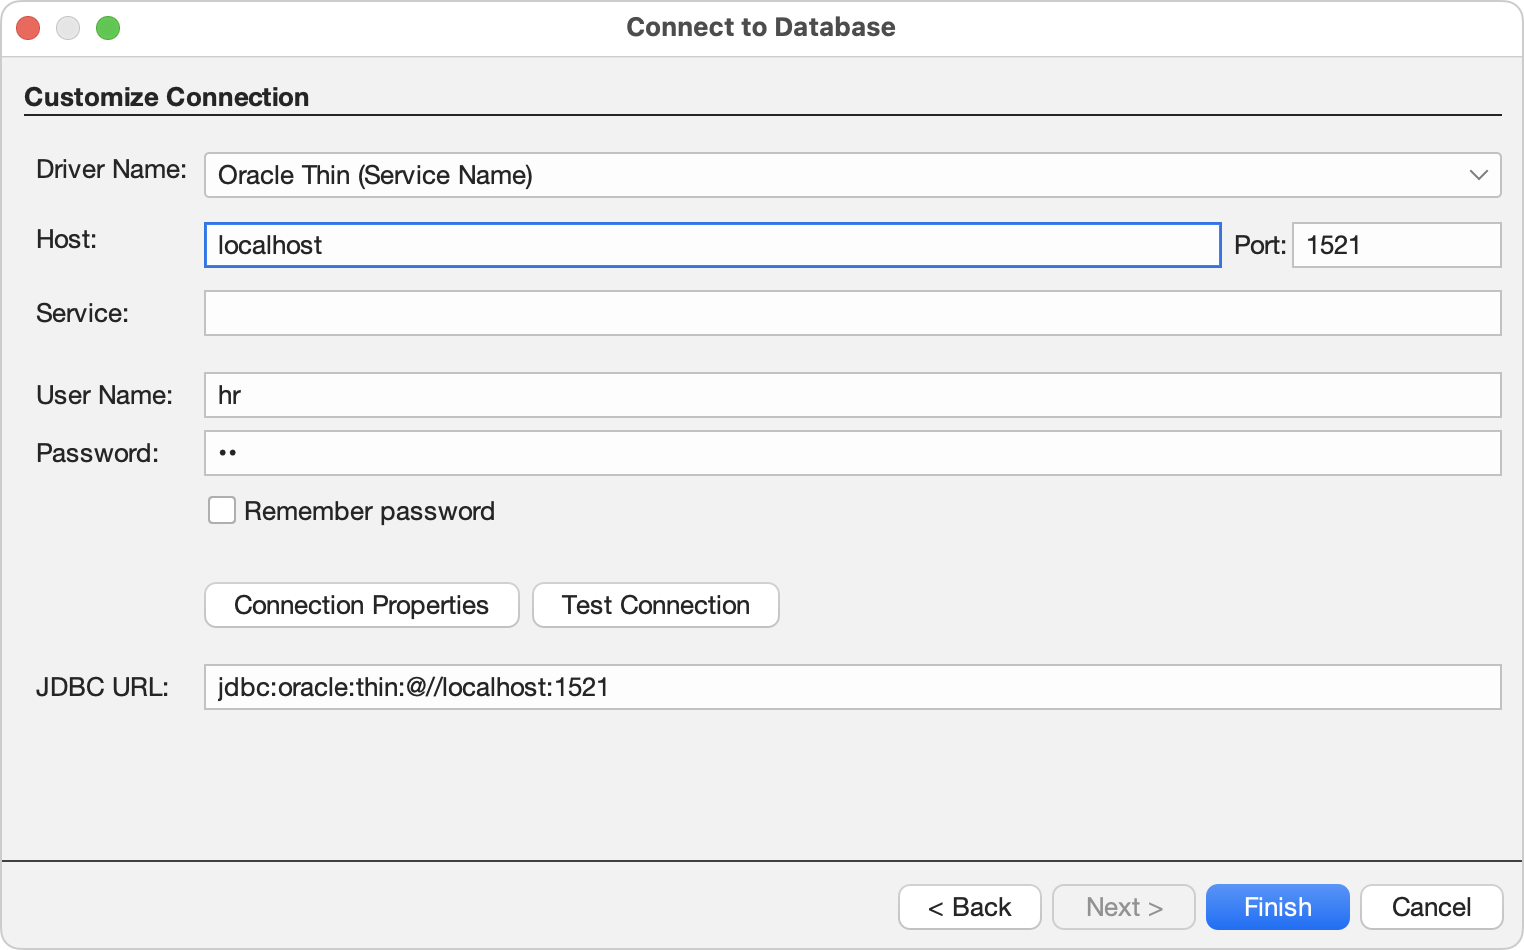Go back to the previous wizard step
The width and height of the screenshot is (1524, 950).
(x=968, y=906)
